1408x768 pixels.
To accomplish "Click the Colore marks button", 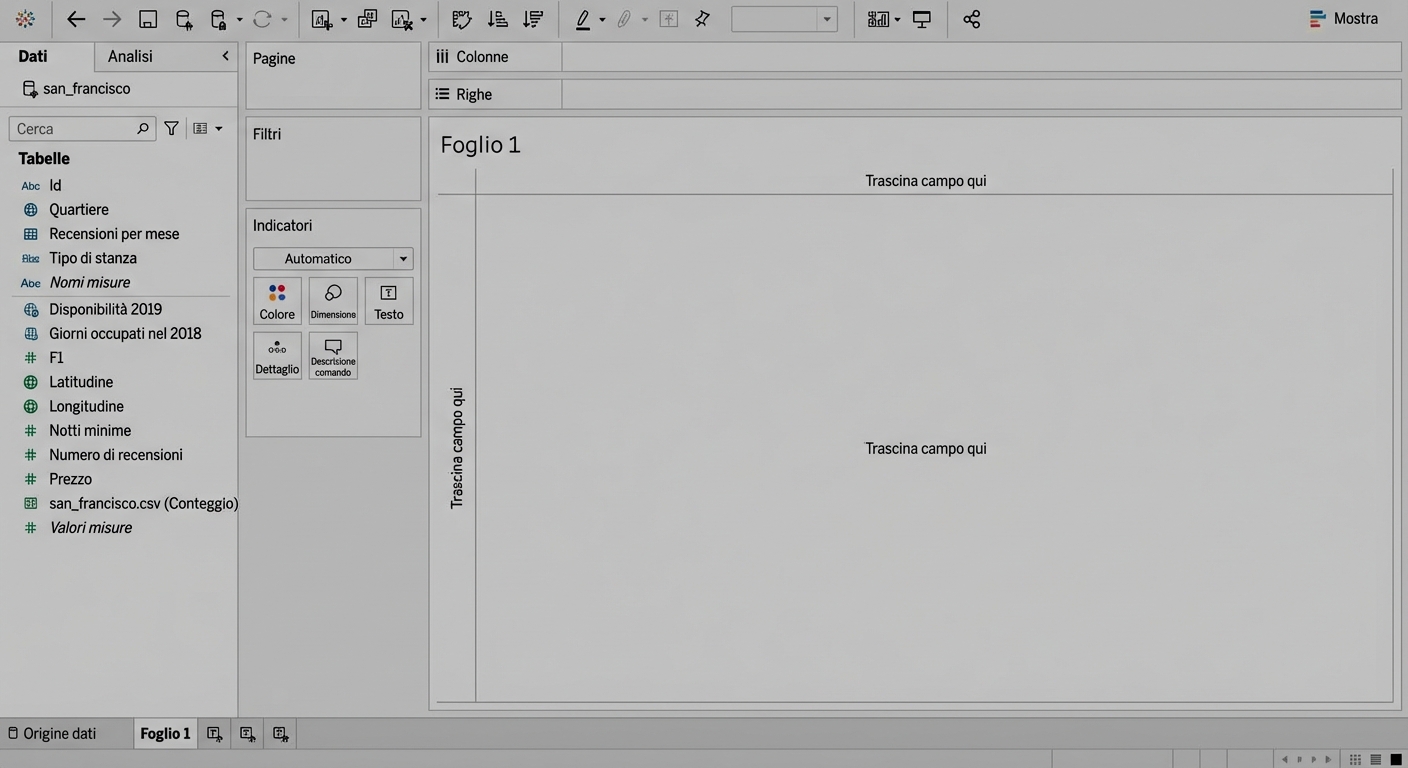I will click(x=277, y=301).
